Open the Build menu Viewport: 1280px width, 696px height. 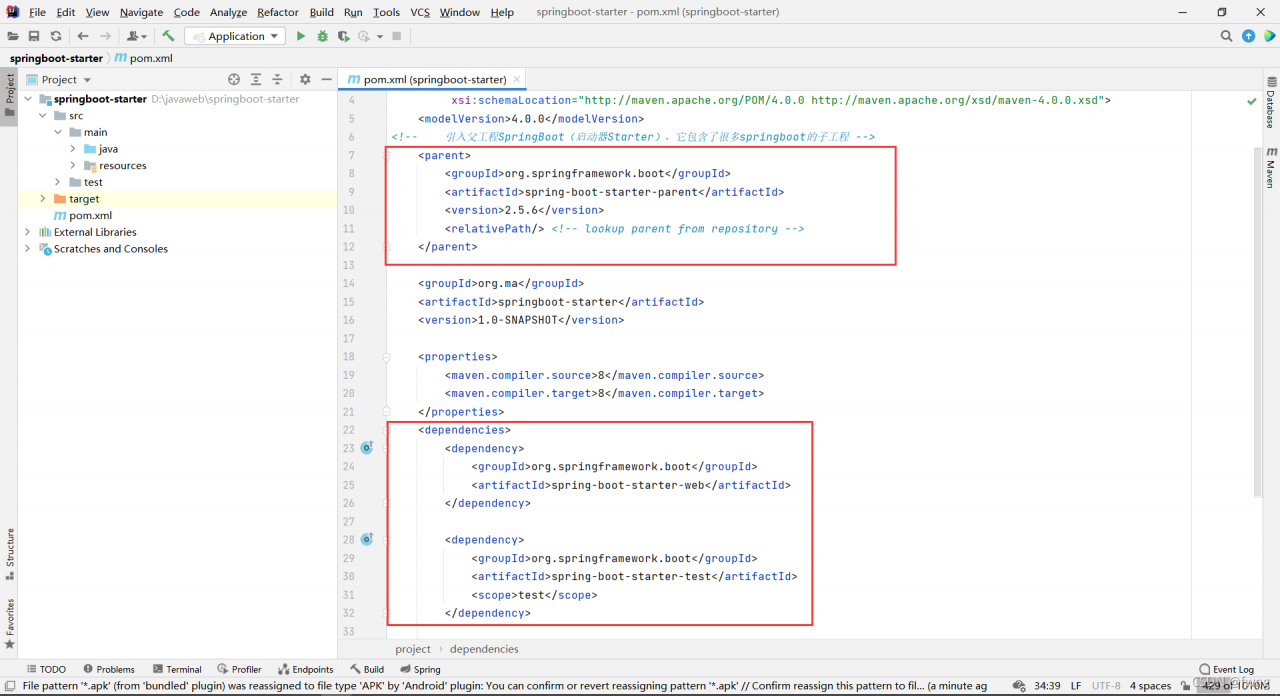pyautogui.click(x=322, y=12)
